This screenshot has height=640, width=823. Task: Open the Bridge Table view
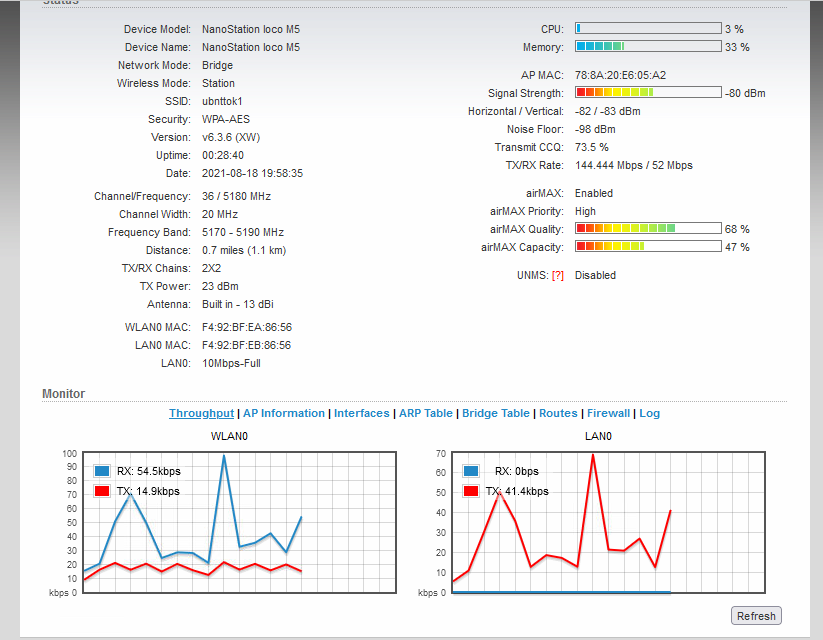[495, 413]
